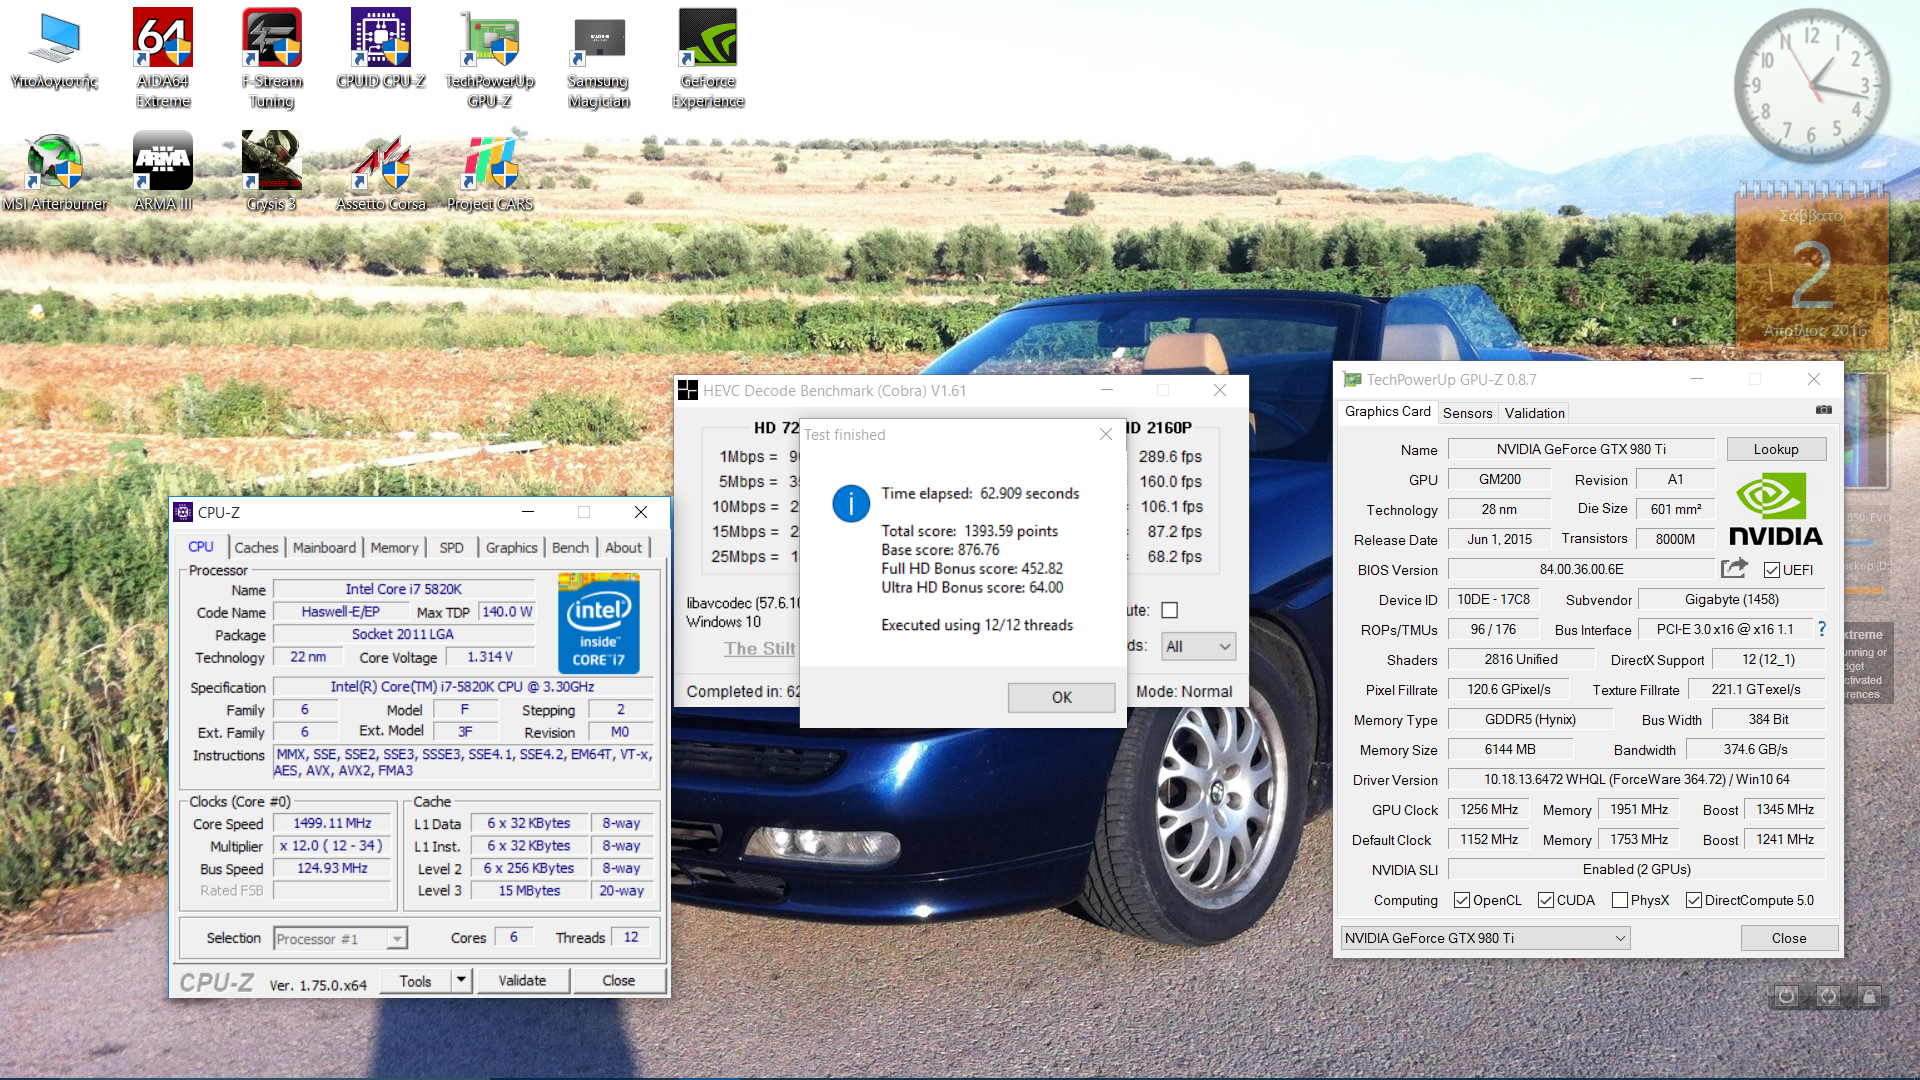Open the Graphics tab in CPU-Z
This screenshot has height=1080, width=1920.
[x=511, y=547]
